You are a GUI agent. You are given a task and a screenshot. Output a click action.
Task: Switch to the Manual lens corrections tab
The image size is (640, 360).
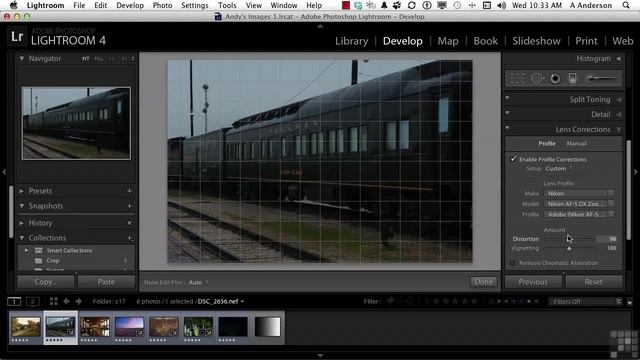coord(576,144)
